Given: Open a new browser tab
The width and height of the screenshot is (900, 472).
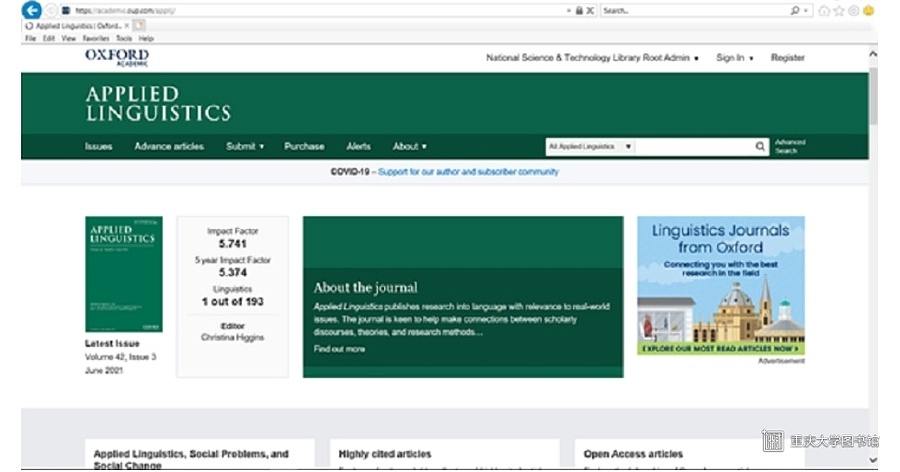Looking at the screenshot, I should coord(139,26).
